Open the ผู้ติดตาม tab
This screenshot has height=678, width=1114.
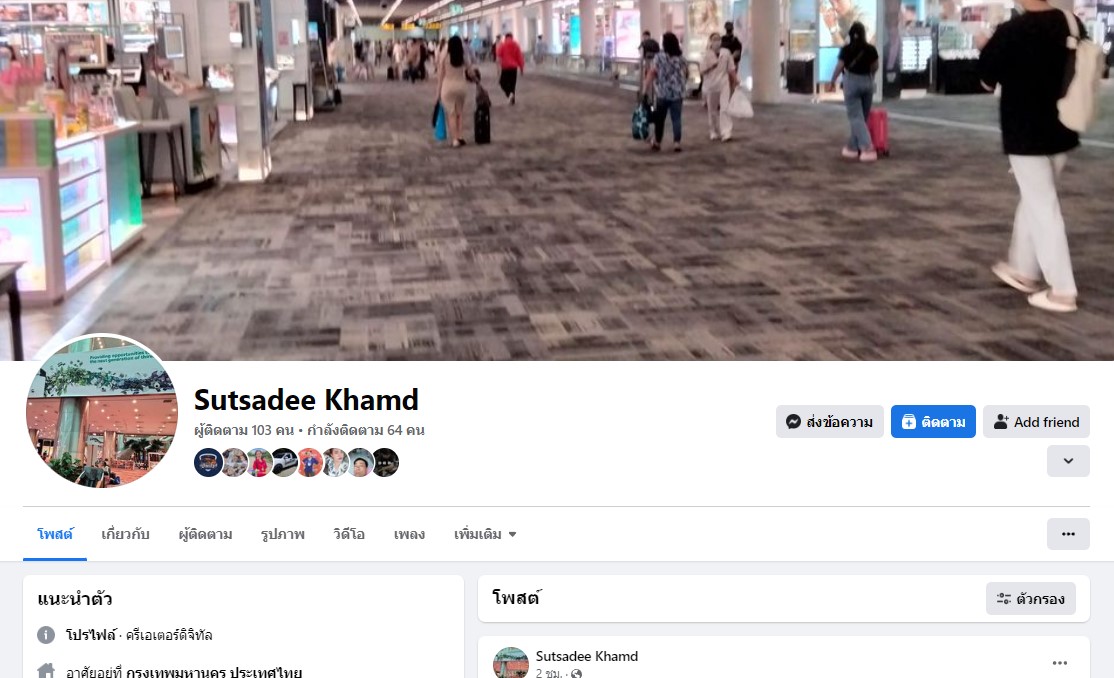205,534
